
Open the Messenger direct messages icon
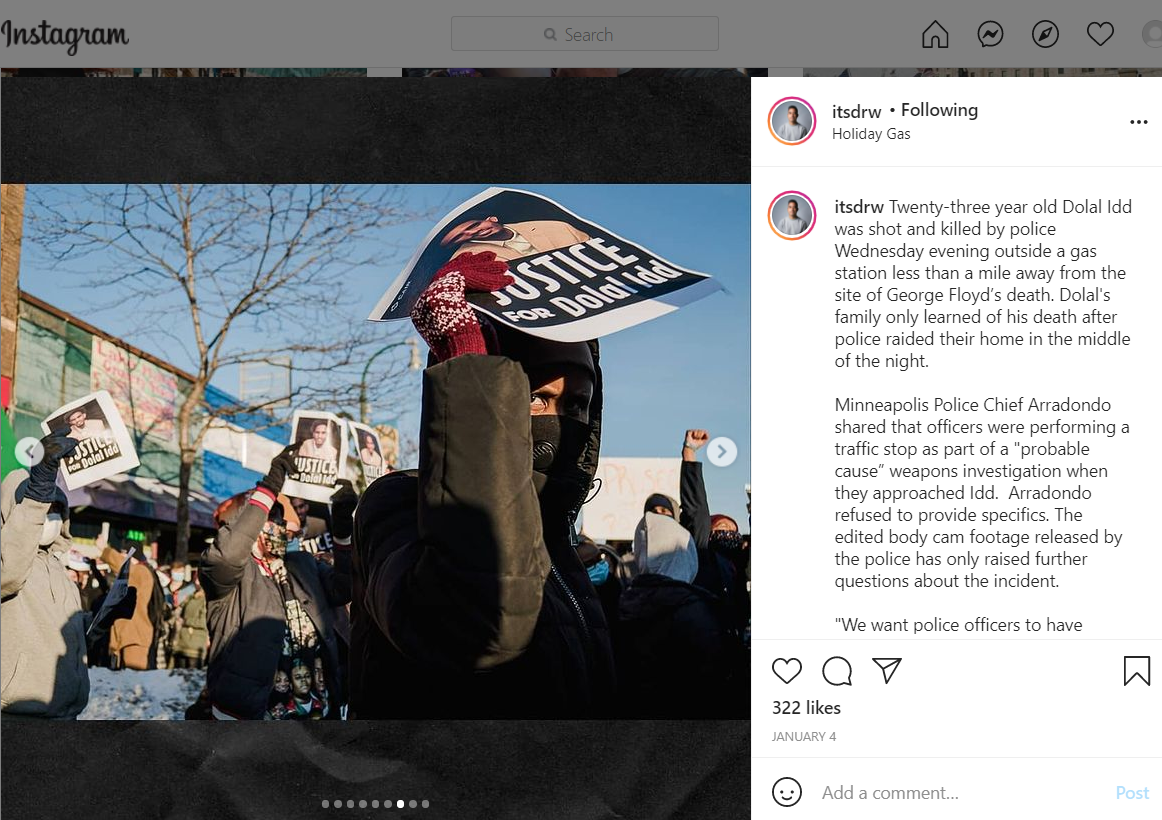pyautogui.click(x=990, y=34)
